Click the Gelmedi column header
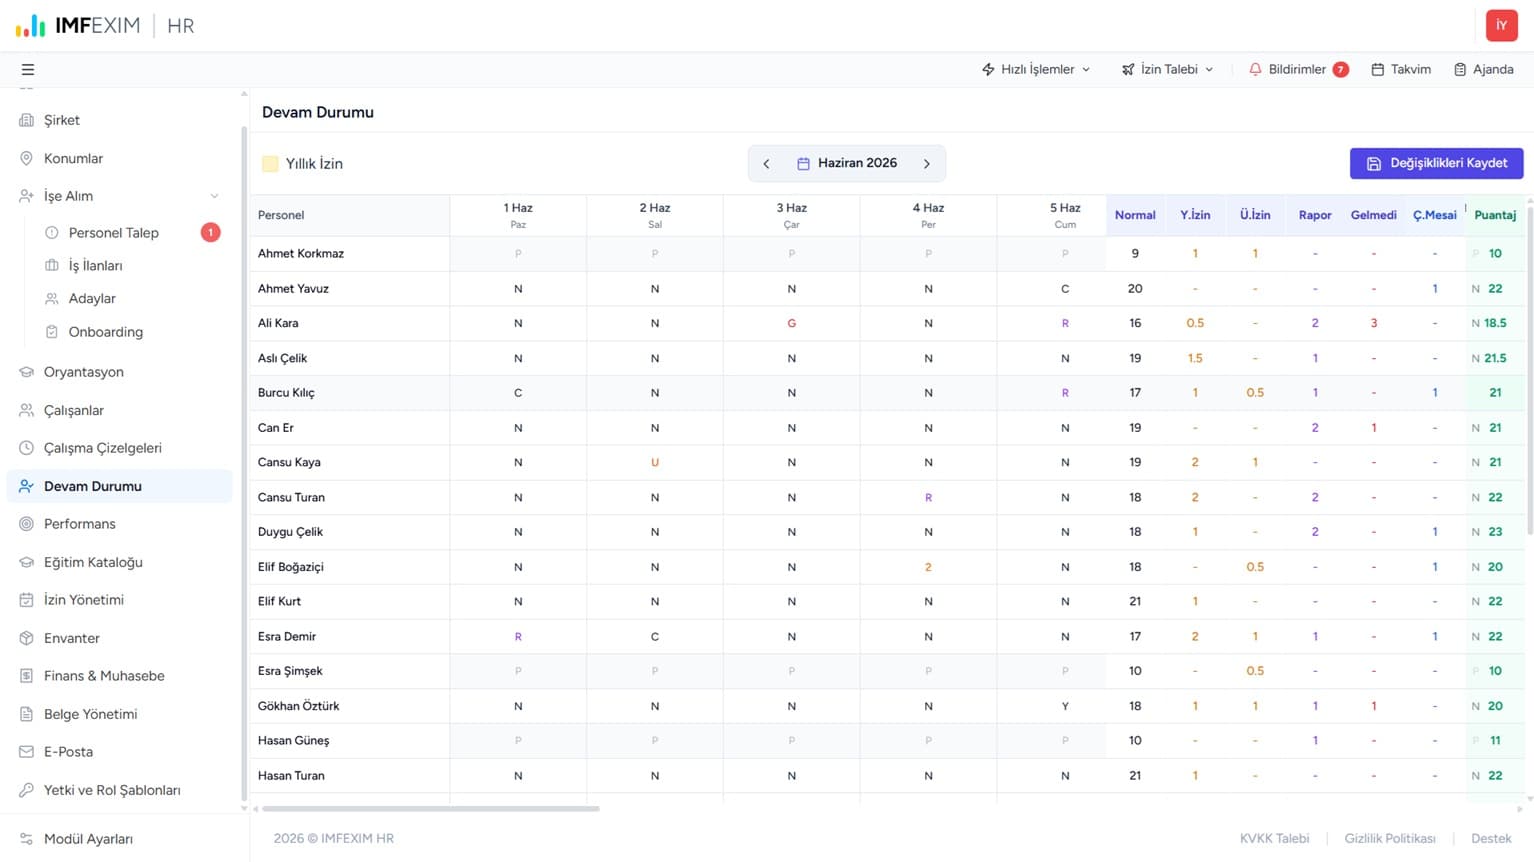Image resolution: width=1534 pixels, height=862 pixels. (1373, 215)
